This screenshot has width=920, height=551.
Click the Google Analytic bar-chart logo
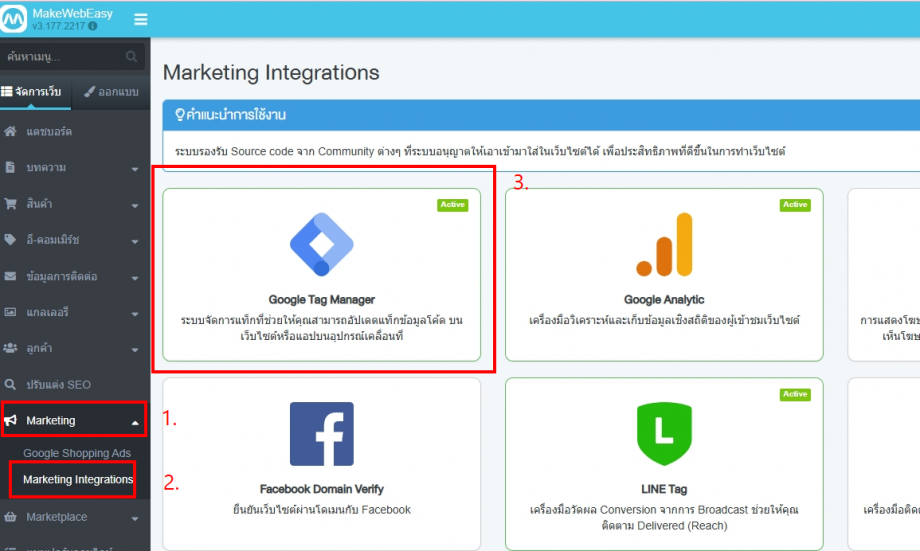(664, 244)
